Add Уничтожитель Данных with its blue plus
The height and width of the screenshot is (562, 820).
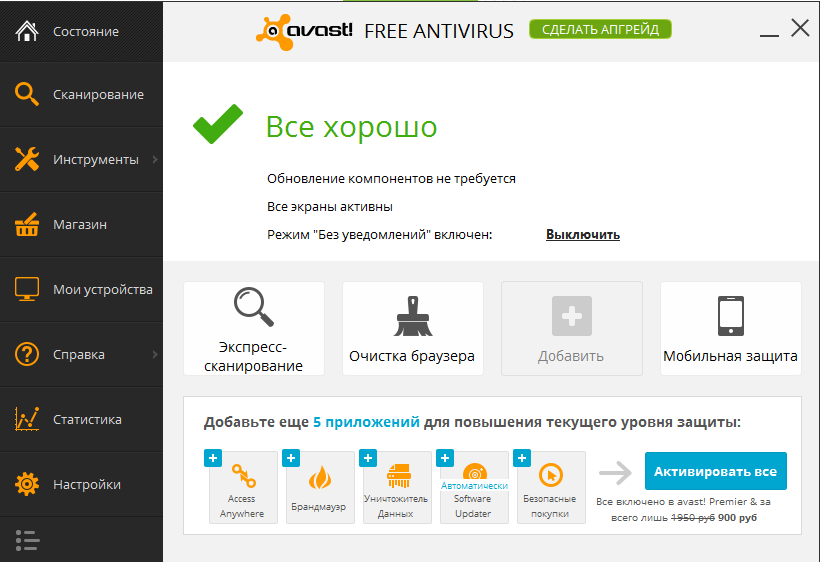(368, 458)
